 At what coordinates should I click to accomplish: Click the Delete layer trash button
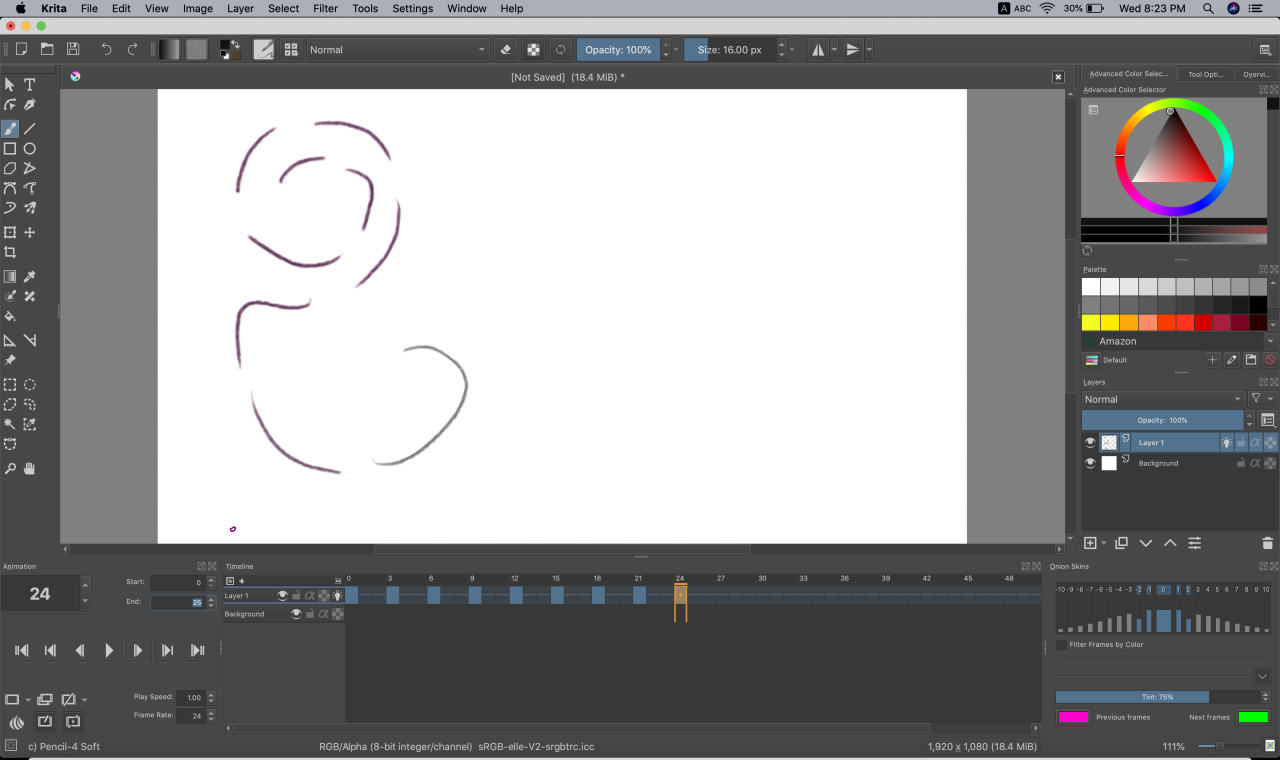coord(1266,543)
